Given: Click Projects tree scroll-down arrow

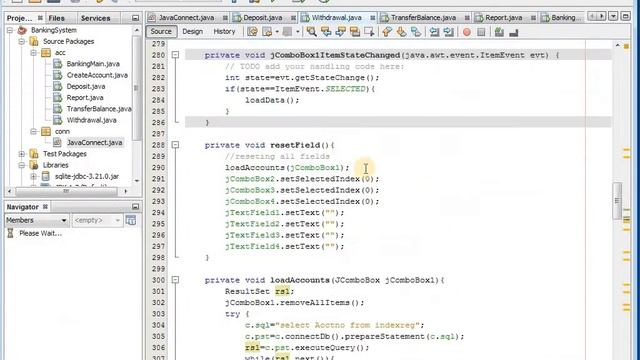Looking at the screenshot, I should click(137, 180).
